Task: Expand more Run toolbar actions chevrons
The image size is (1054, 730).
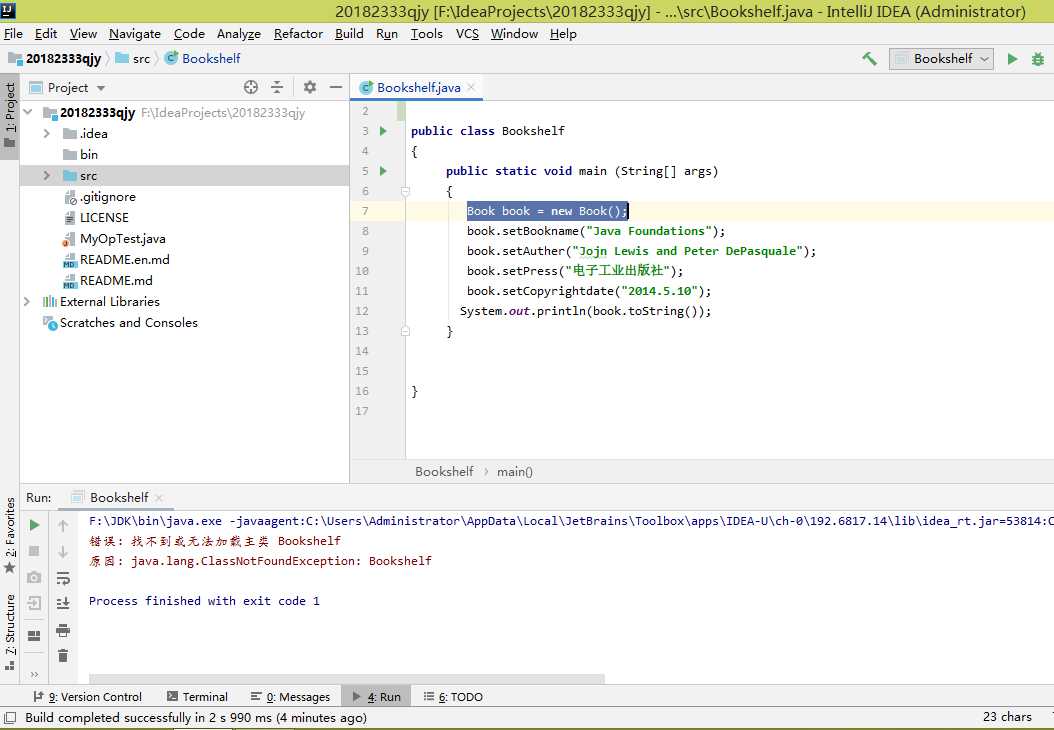Action: click(x=34, y=674)
